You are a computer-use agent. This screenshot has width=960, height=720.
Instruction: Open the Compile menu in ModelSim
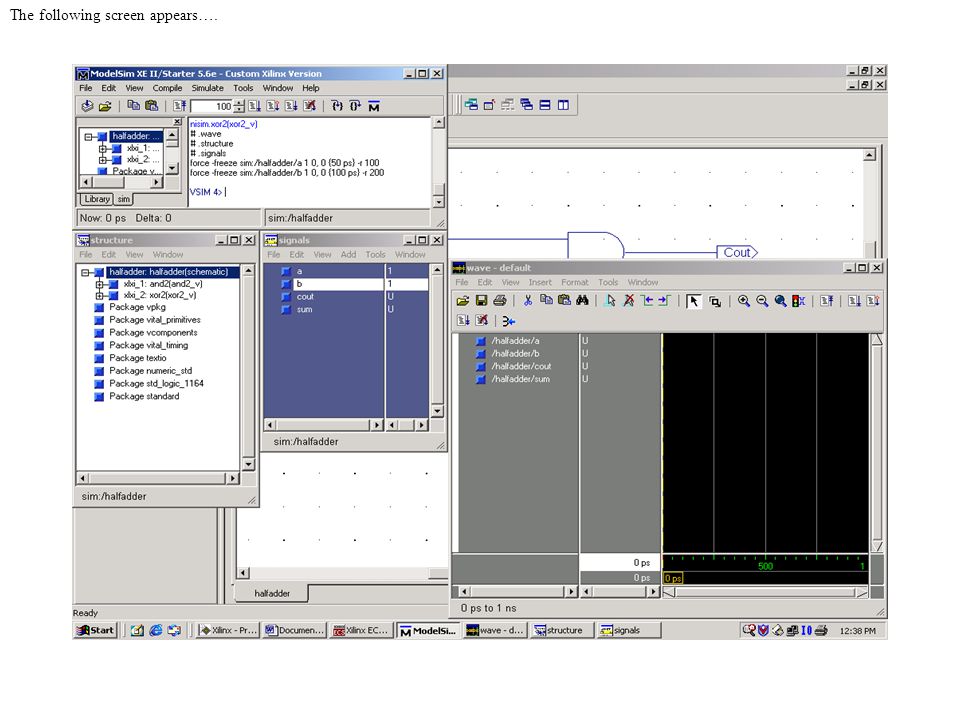click(167, 88)
